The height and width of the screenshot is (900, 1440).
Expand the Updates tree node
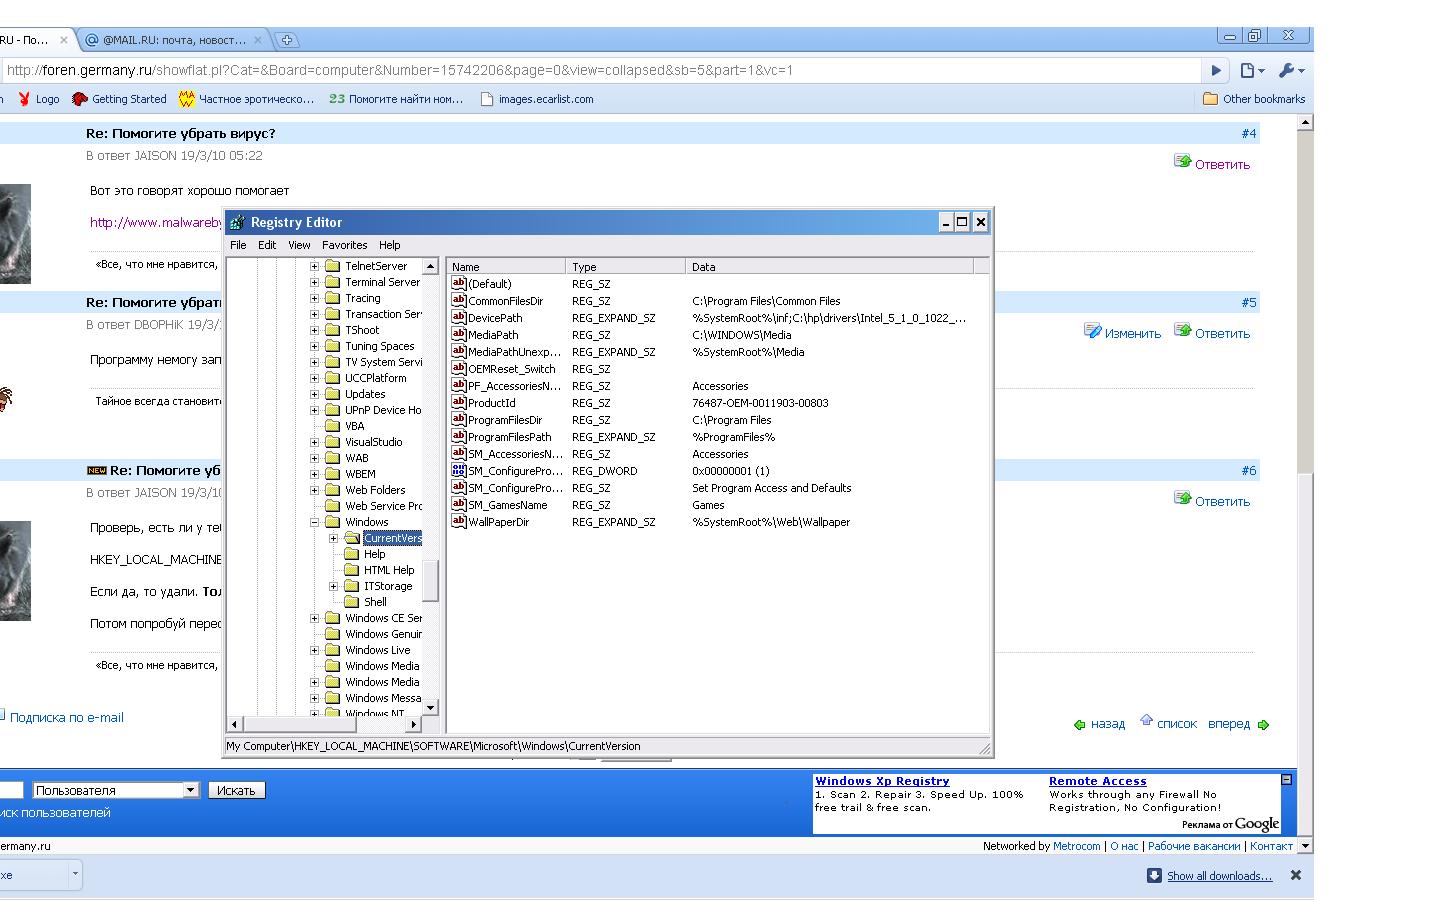[314, 394]
